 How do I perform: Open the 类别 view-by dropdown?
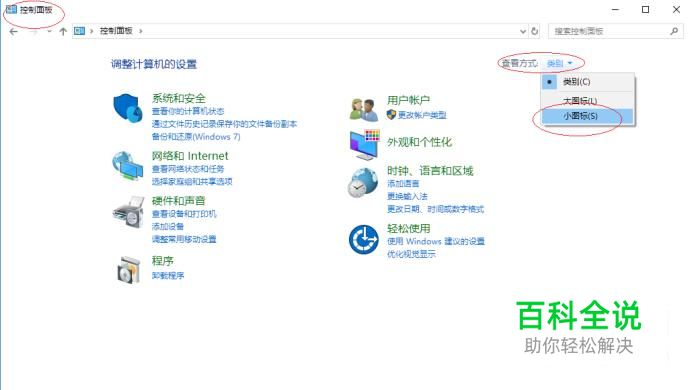[559, 64]
